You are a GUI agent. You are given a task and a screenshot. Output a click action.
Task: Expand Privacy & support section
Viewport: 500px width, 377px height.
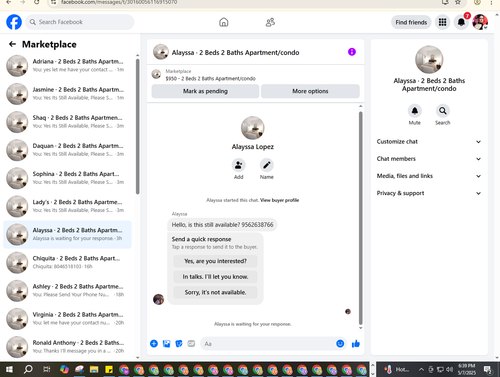coord(429,193)
